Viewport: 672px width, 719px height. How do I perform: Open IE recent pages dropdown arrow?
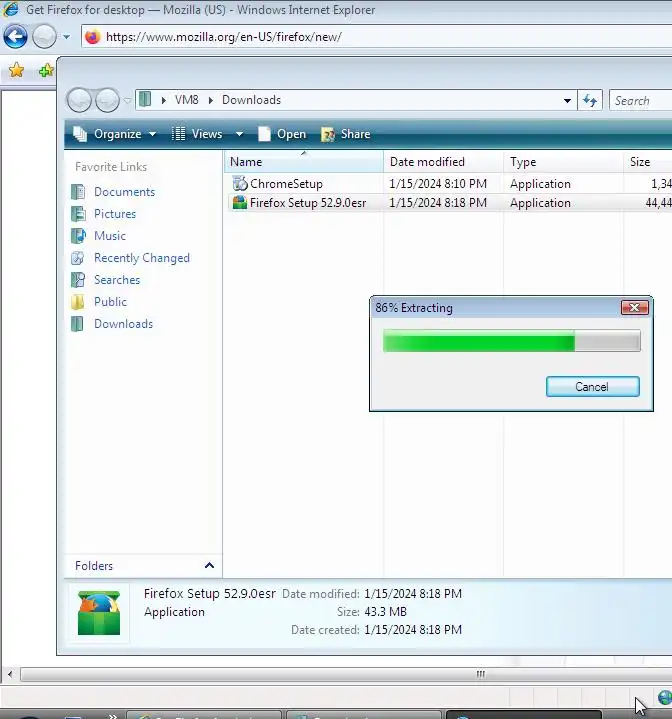point(66,37)
